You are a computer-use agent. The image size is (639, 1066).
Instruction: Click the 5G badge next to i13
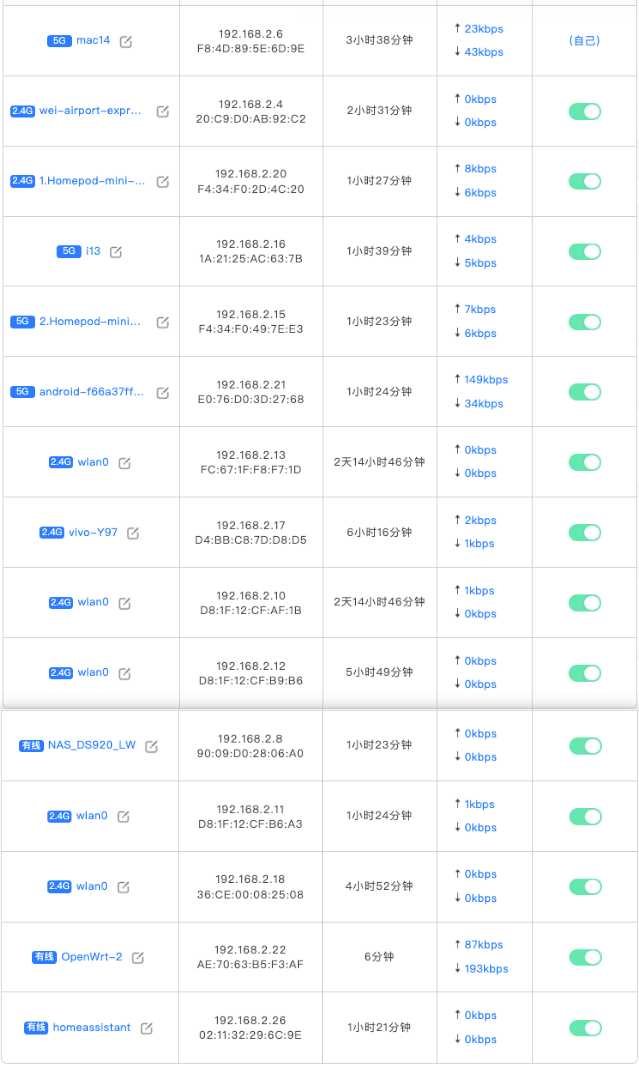[x=68, y=252]
